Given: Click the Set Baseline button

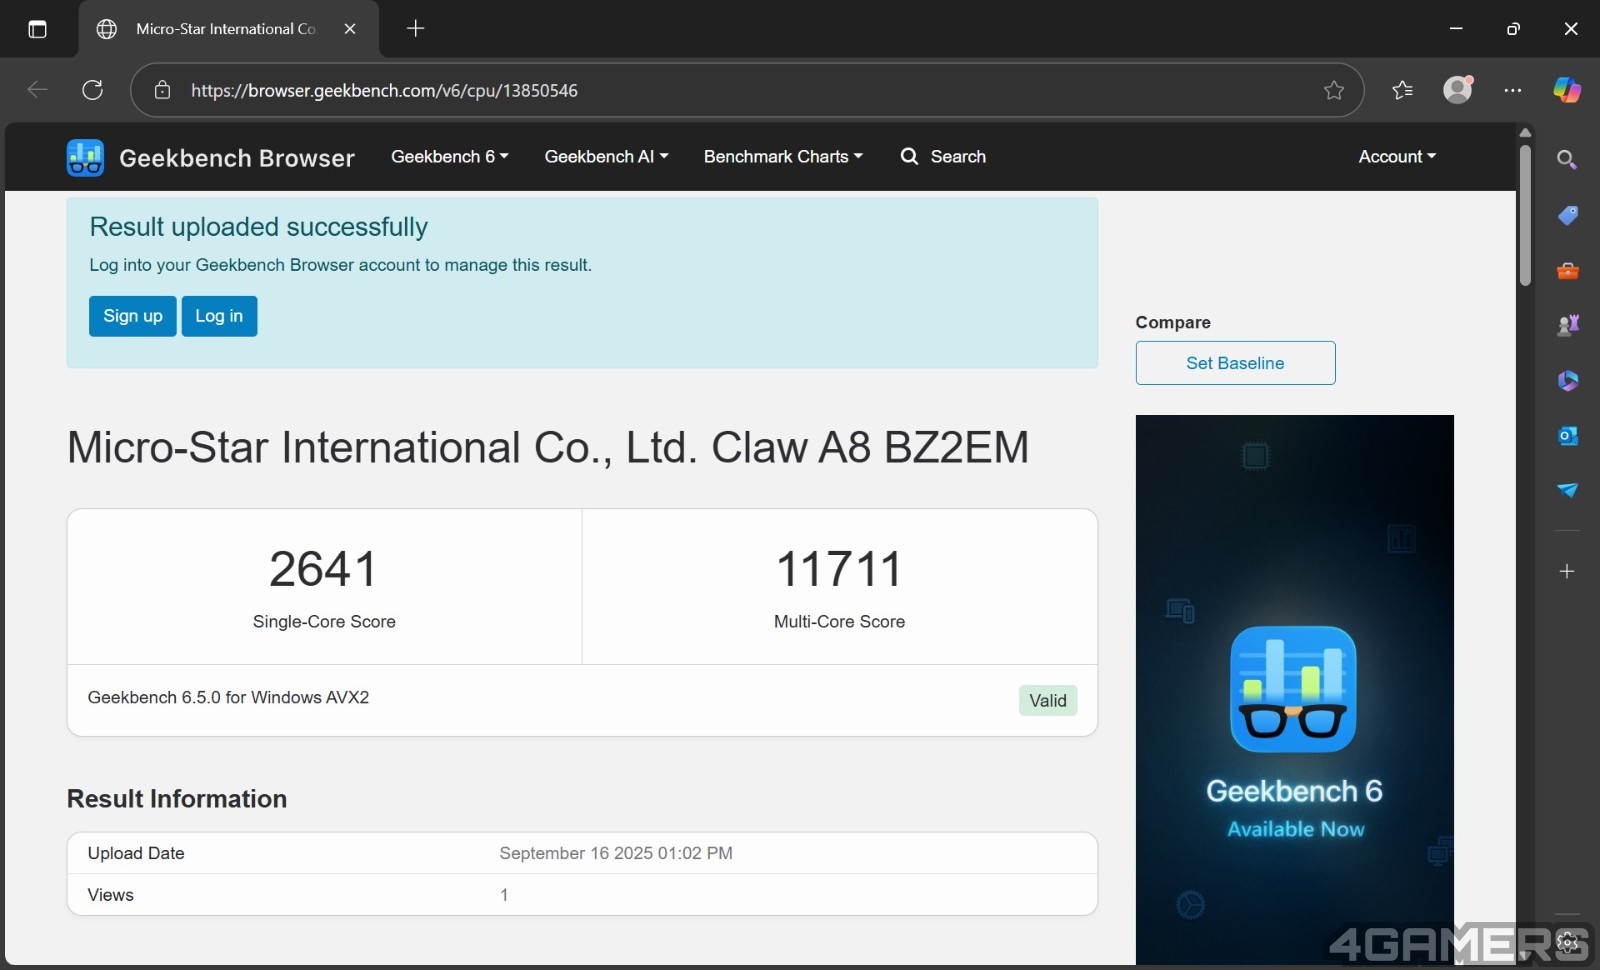Looking at the screenshot, I should (x=1235, y=363).
